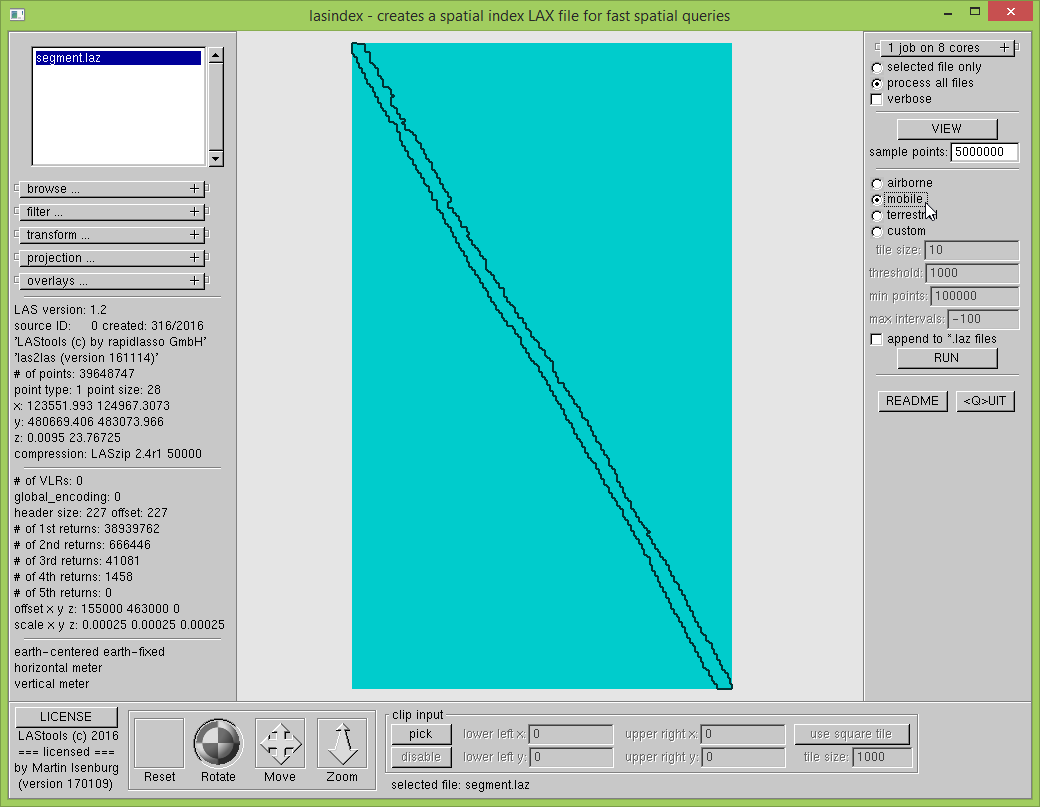Choose the custom radio option
1040x807 pixels.
click(x=877, y=231)
